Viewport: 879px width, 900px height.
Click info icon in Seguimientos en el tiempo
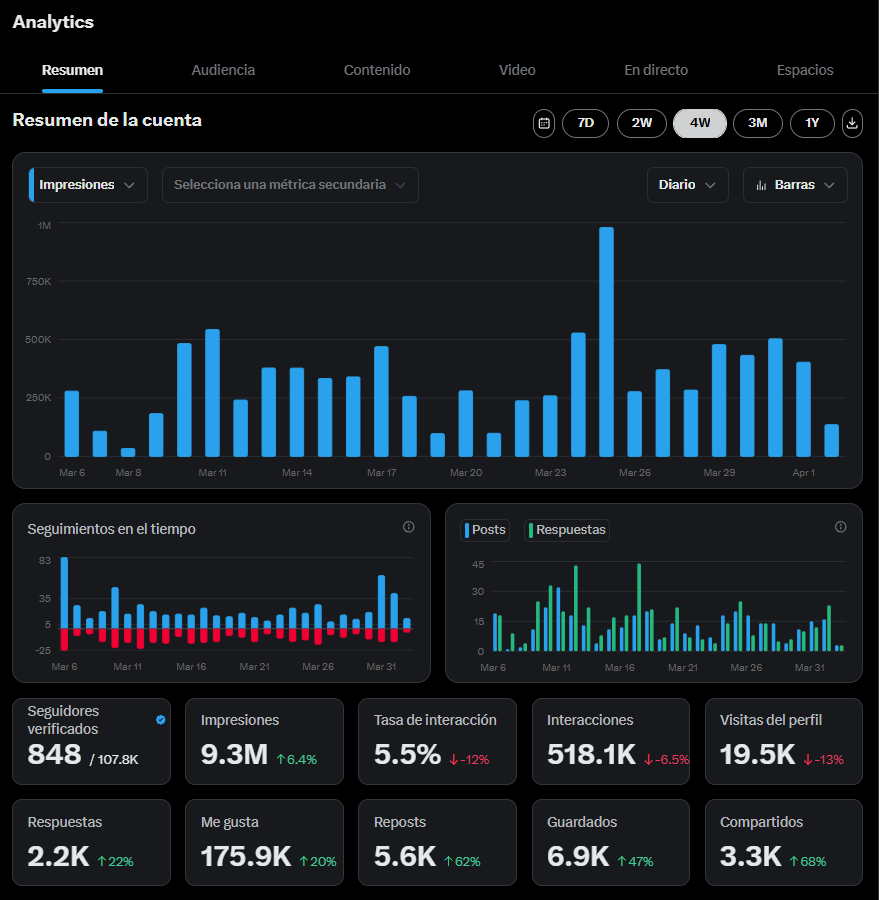tap(408, 527)
